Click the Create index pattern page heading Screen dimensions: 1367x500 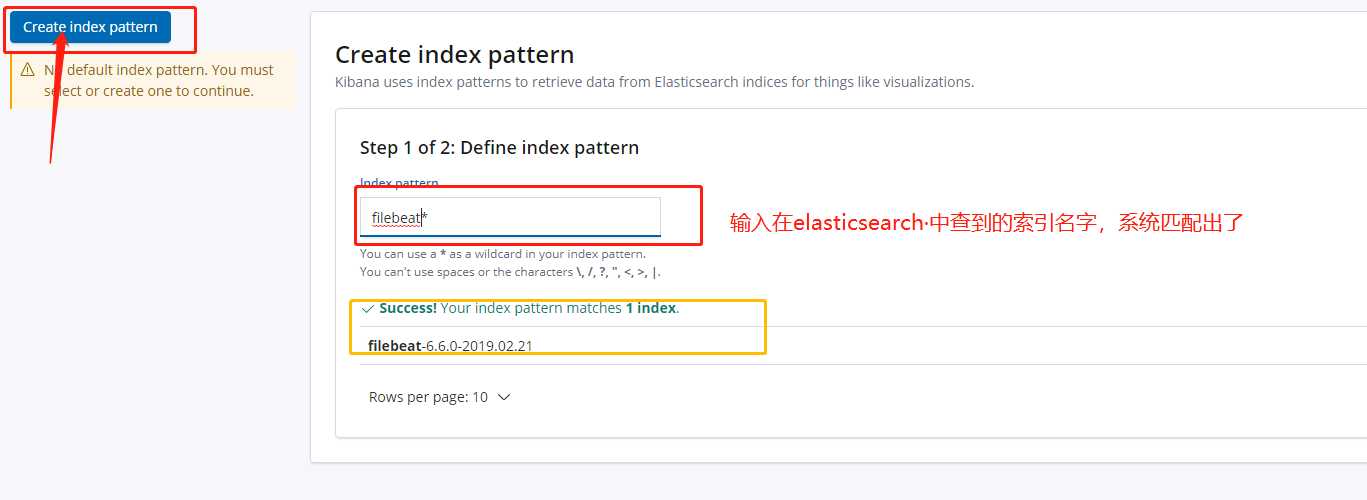(x=455, y=54)
